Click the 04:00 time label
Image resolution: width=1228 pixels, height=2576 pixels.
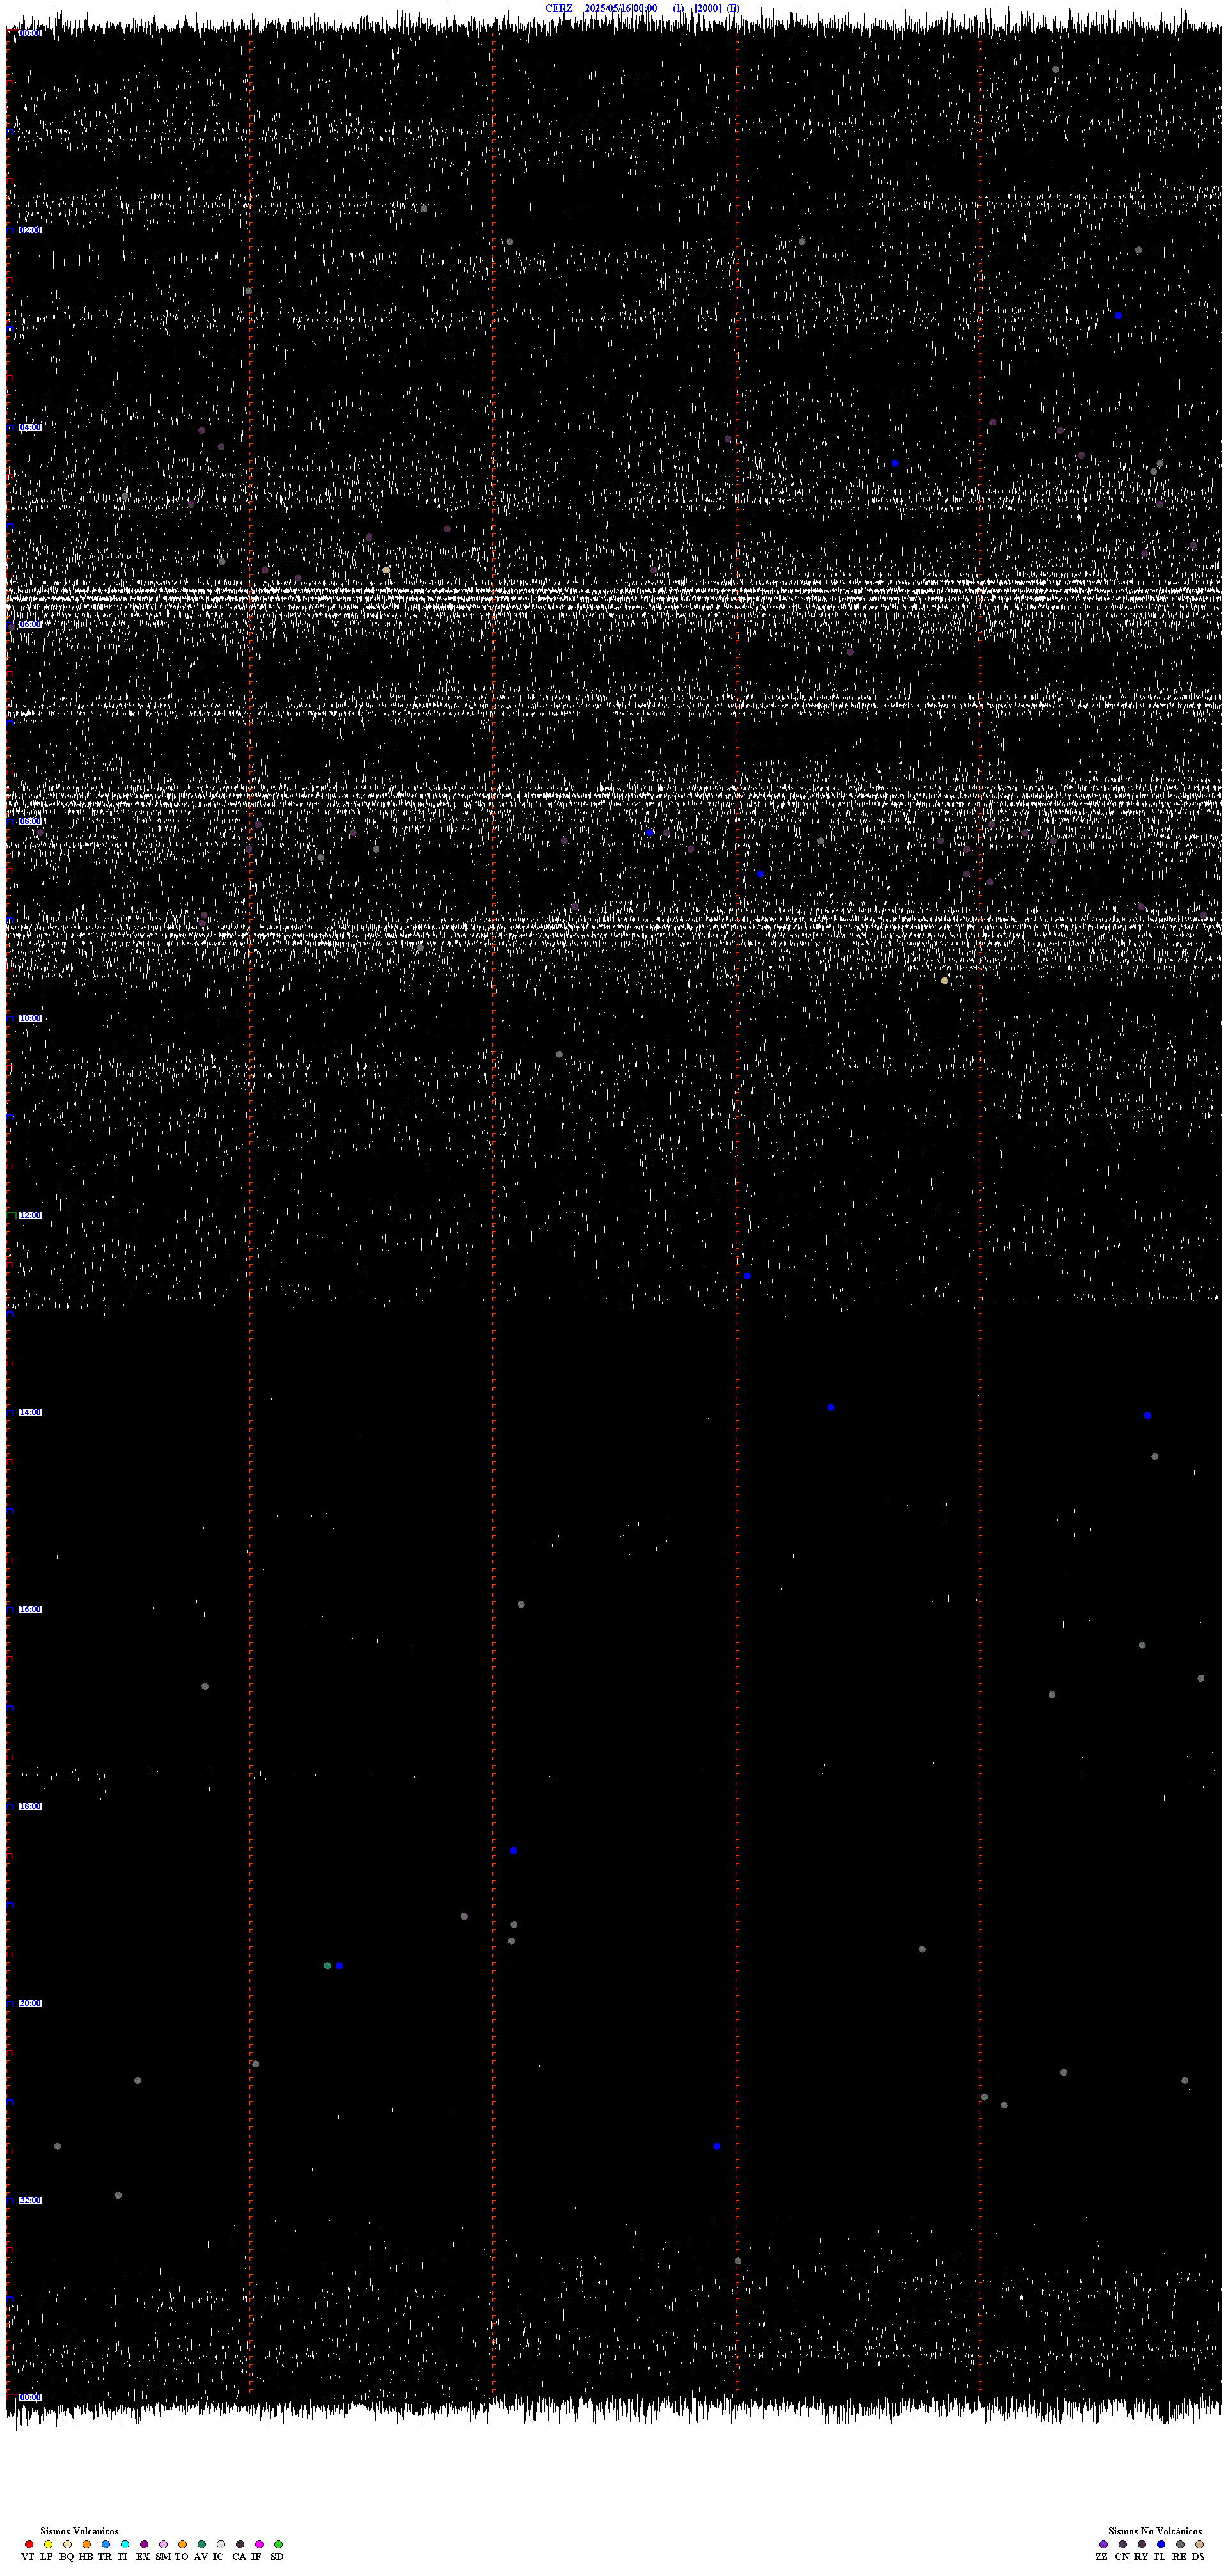pyautogui.click(x=30, y=427)
